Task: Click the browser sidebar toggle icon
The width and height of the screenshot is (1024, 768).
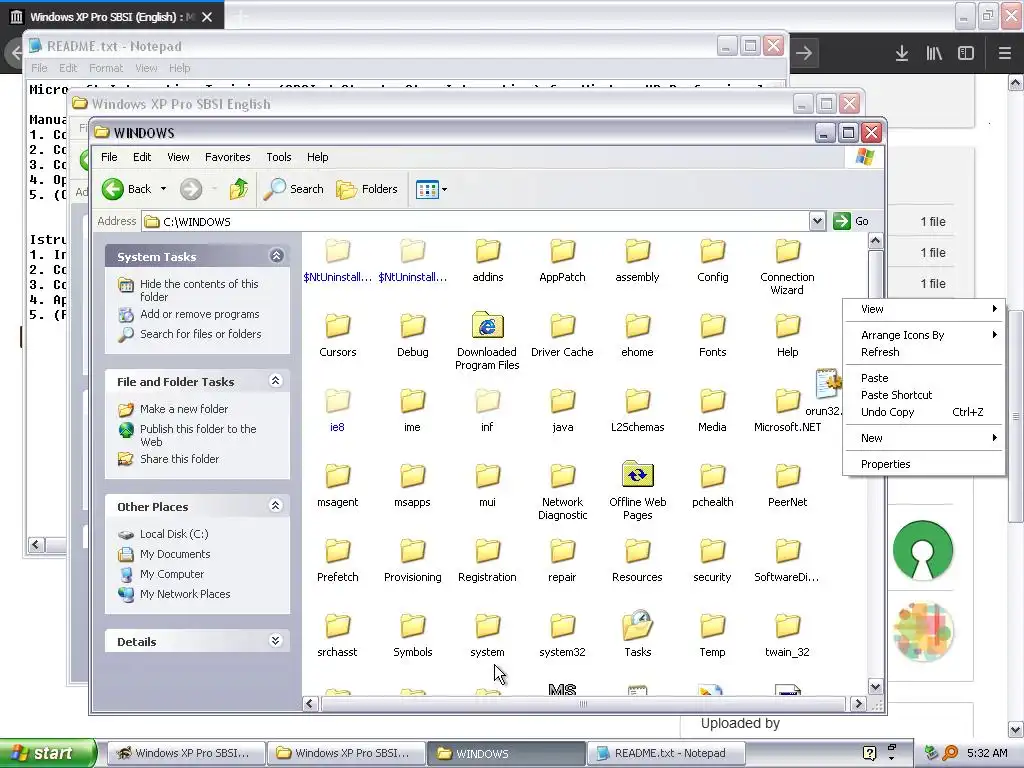Action: (966, 53)
